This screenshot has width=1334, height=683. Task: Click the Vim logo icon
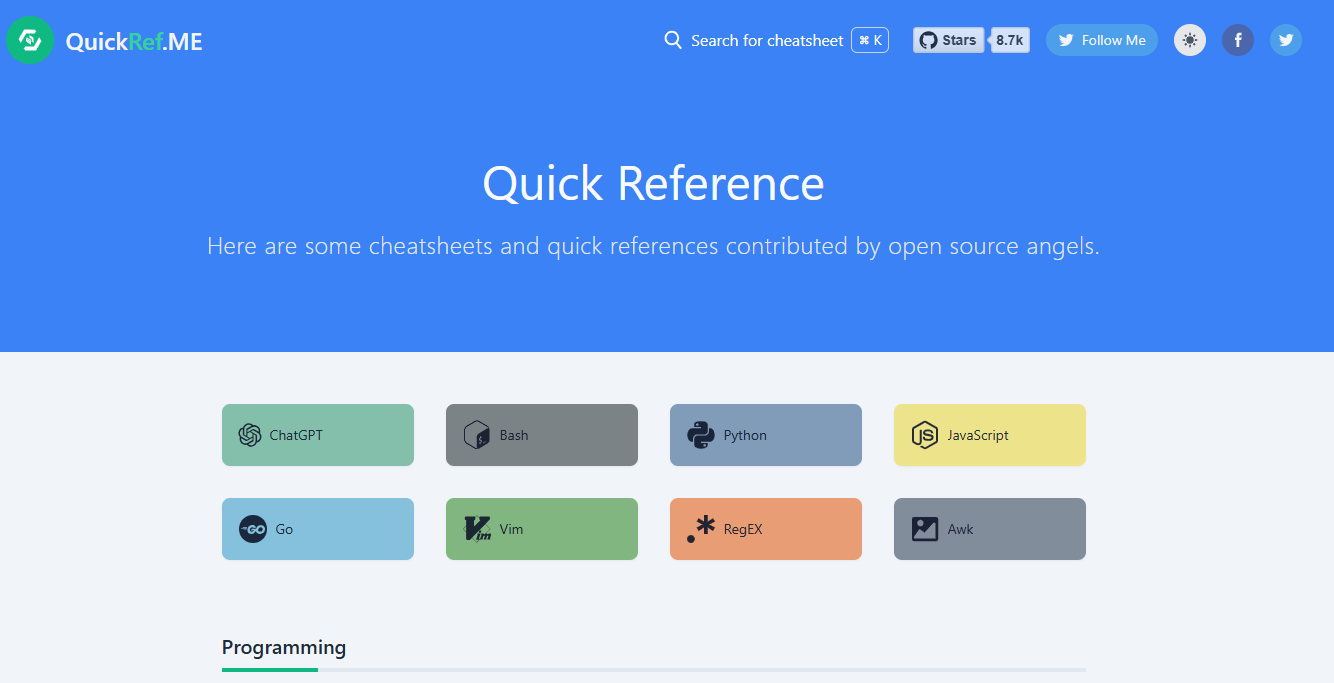[478, 529]
